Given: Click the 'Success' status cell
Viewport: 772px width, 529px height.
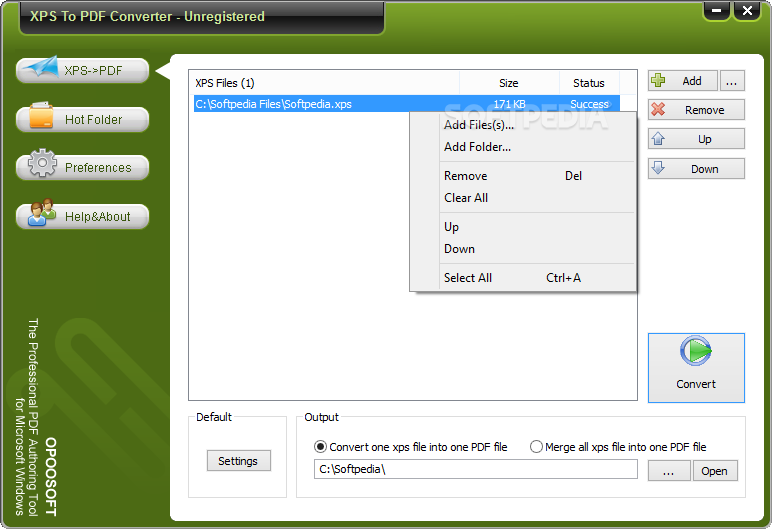Looking at the screenshot, I should point(590,104).
